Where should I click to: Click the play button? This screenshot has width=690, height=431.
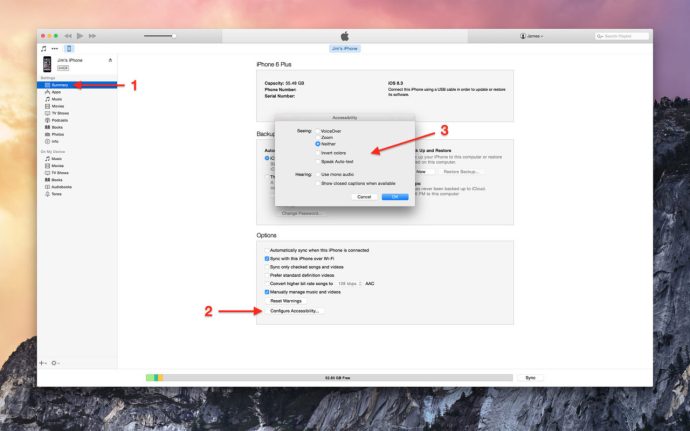pyautogui.click(x=80, y=36)
